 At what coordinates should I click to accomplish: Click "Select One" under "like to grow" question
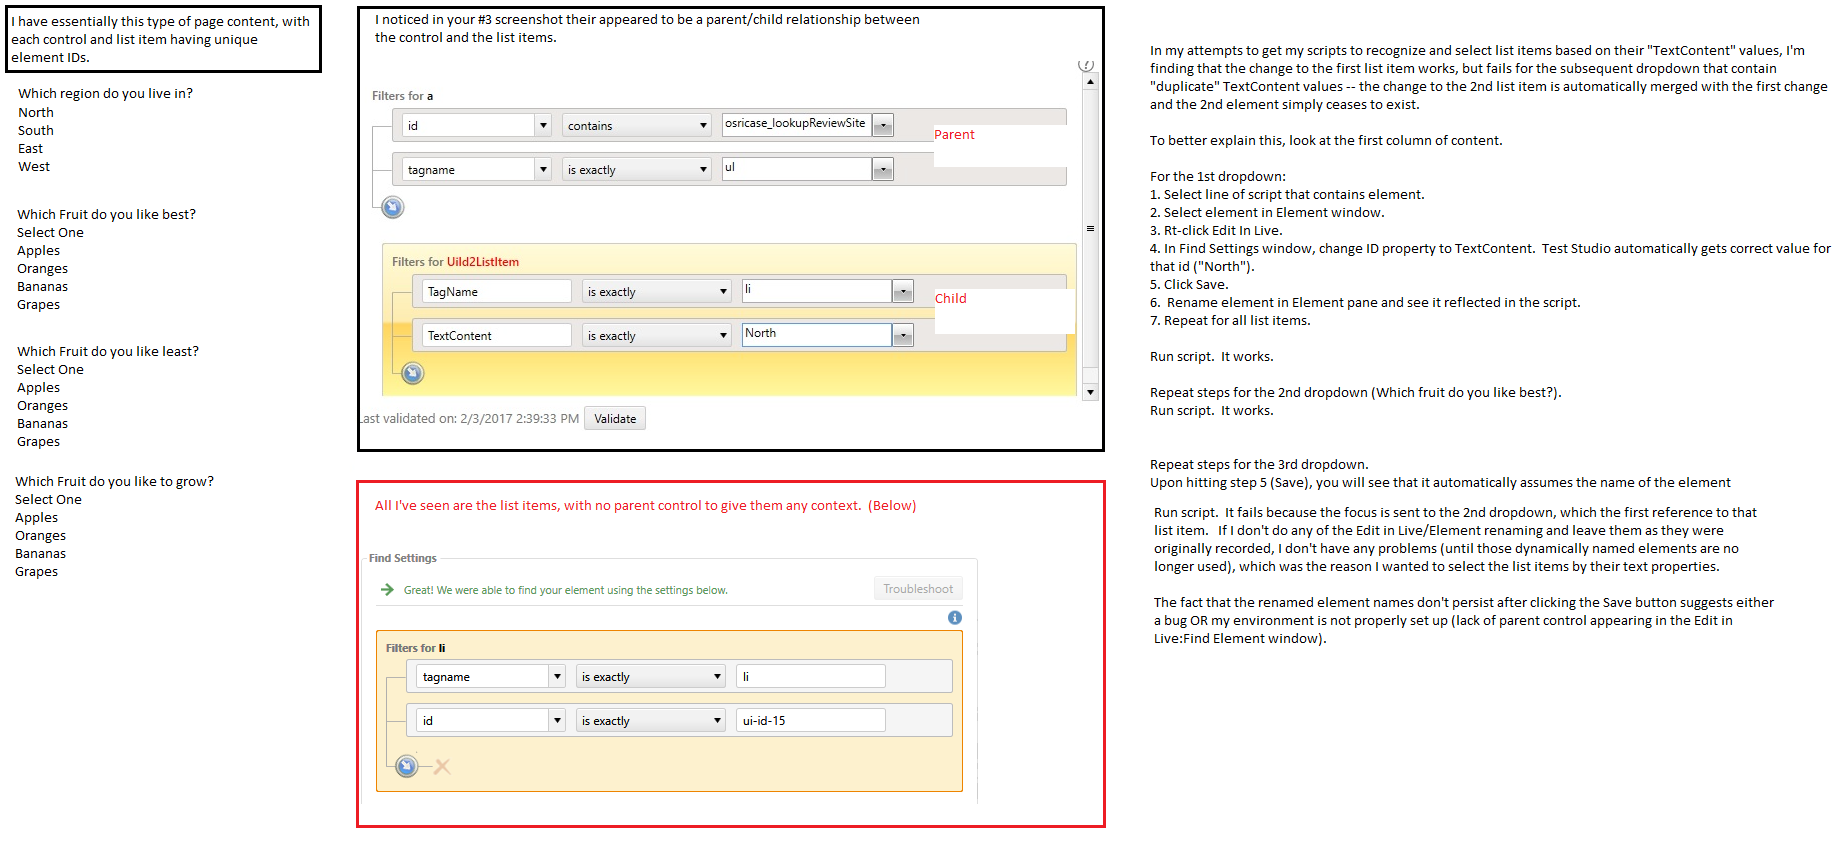[x=48, y=499]
